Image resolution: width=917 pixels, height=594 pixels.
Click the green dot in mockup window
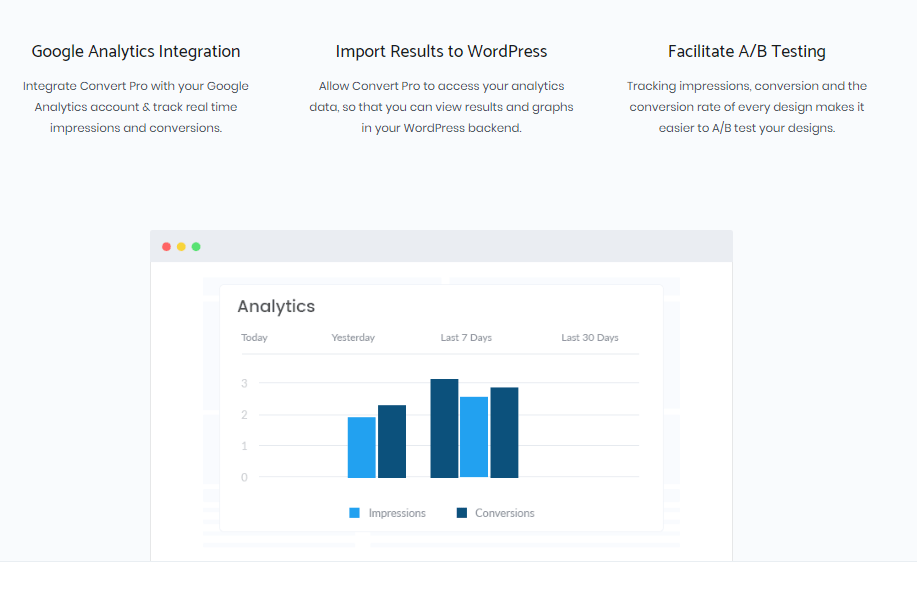[x=196, y=247]
